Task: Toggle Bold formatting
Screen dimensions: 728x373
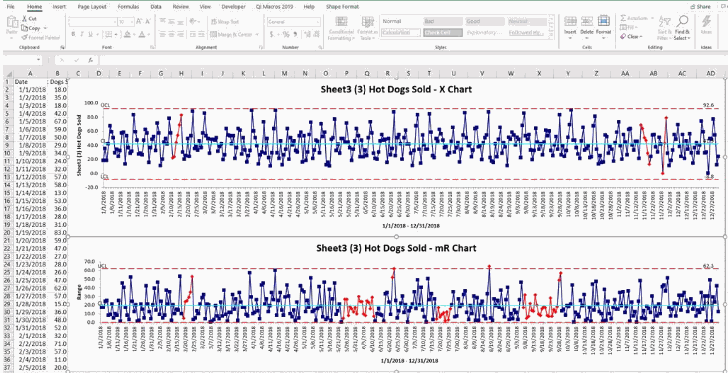Action: tap(73, 34)
